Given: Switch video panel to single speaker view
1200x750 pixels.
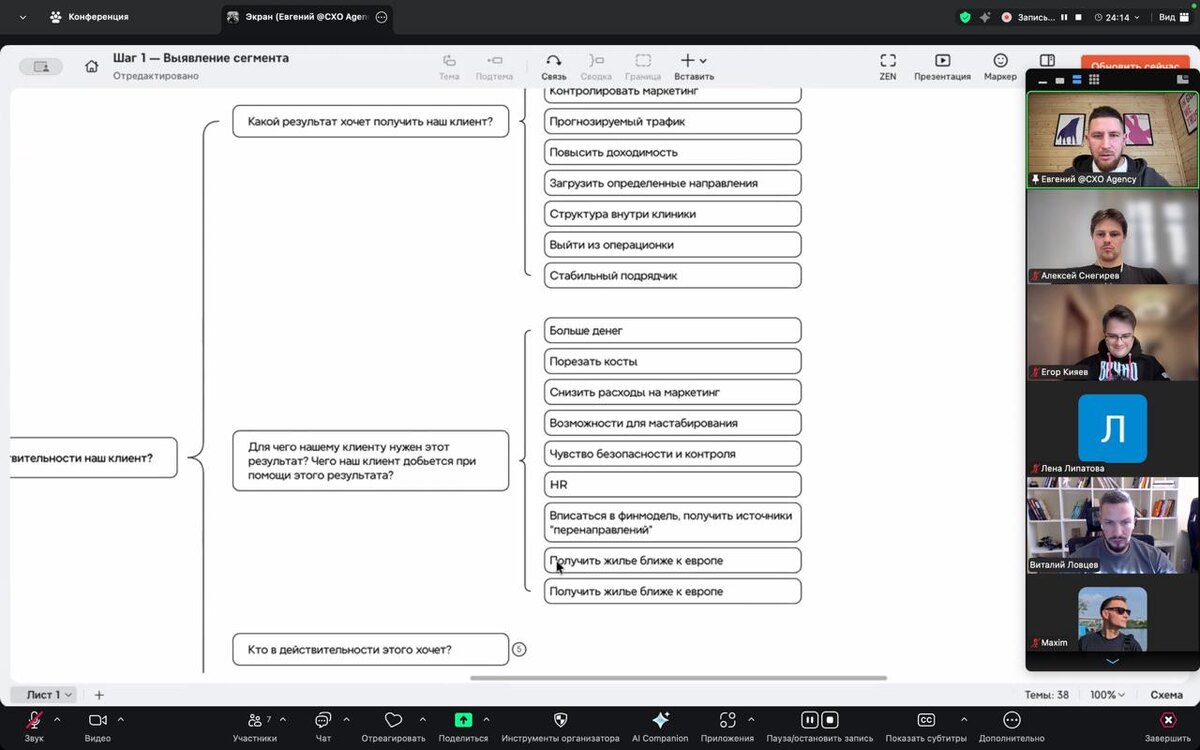Looking at the screenshot, I should (1060, 81).
